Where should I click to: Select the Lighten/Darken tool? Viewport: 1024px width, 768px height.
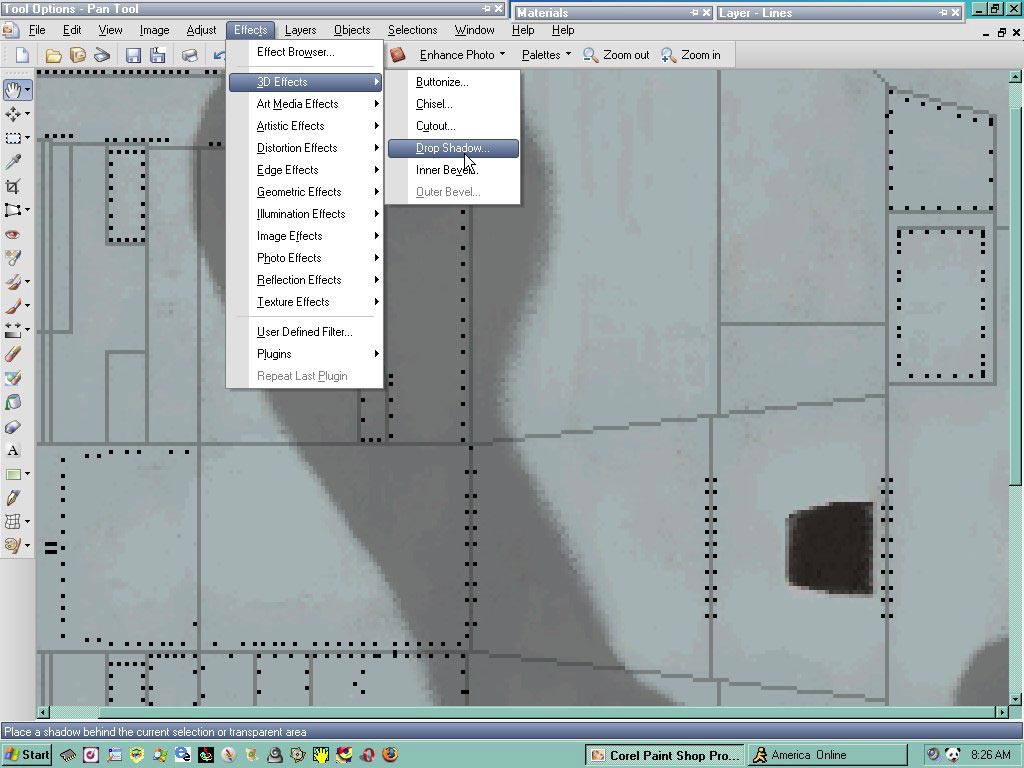coord(12,330)
